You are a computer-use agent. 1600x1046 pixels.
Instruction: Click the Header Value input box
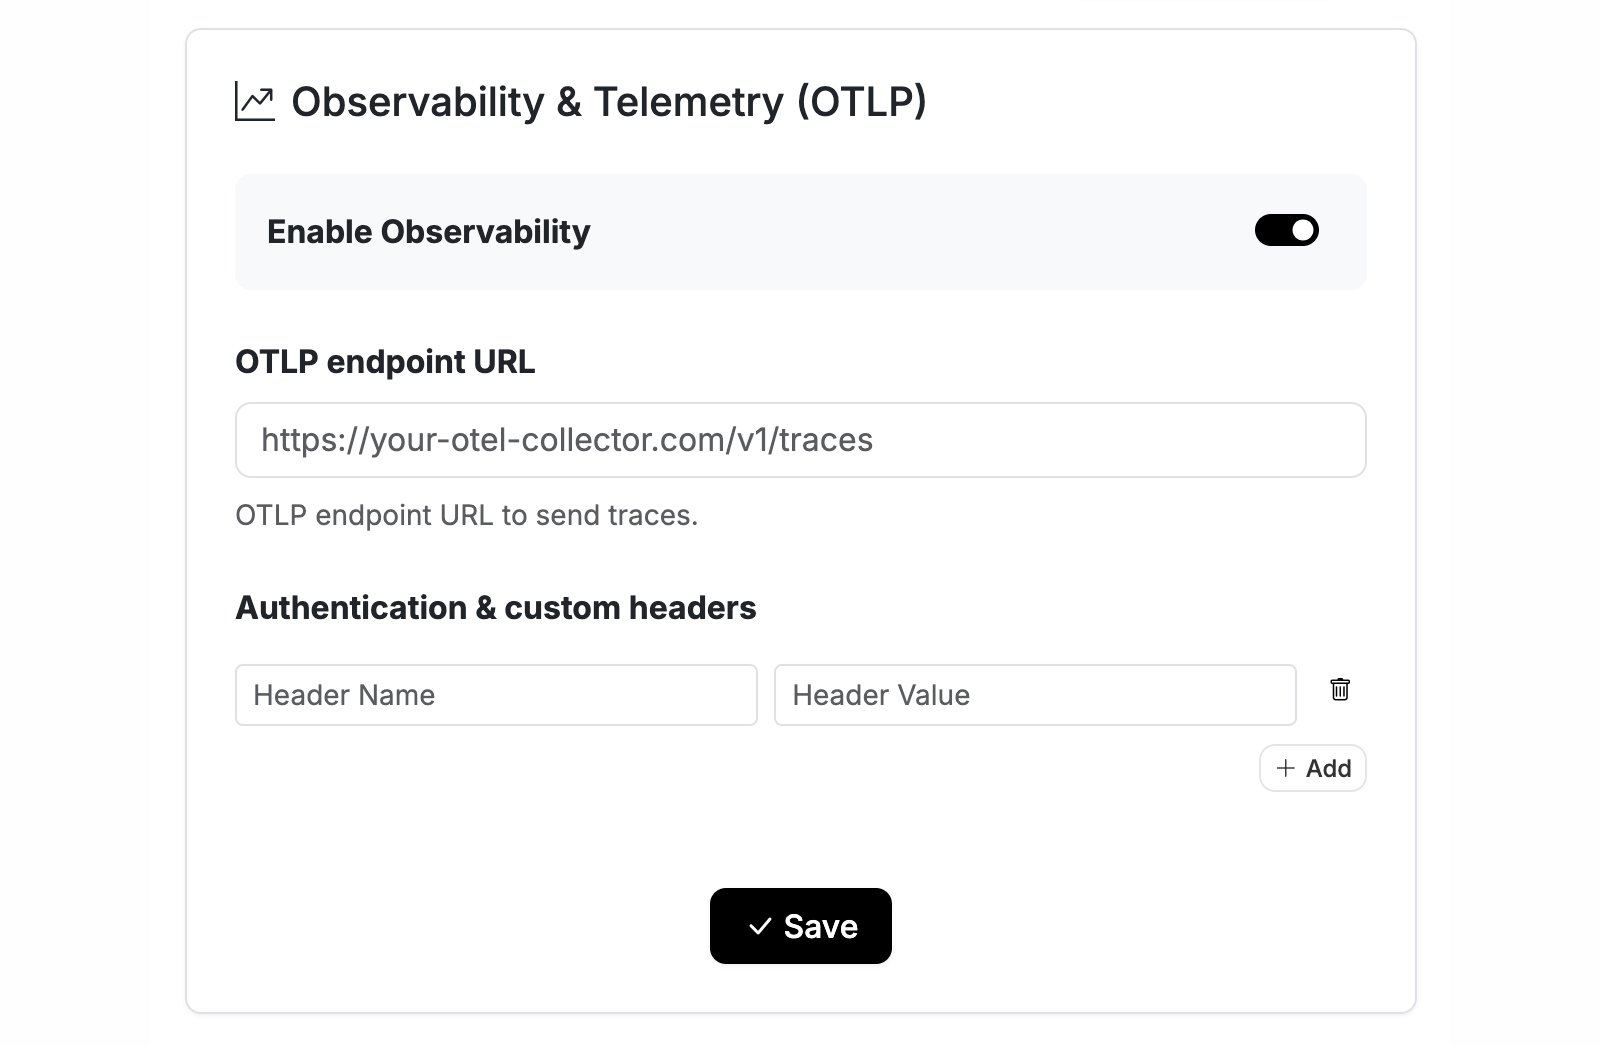[x=1034, y=695]
